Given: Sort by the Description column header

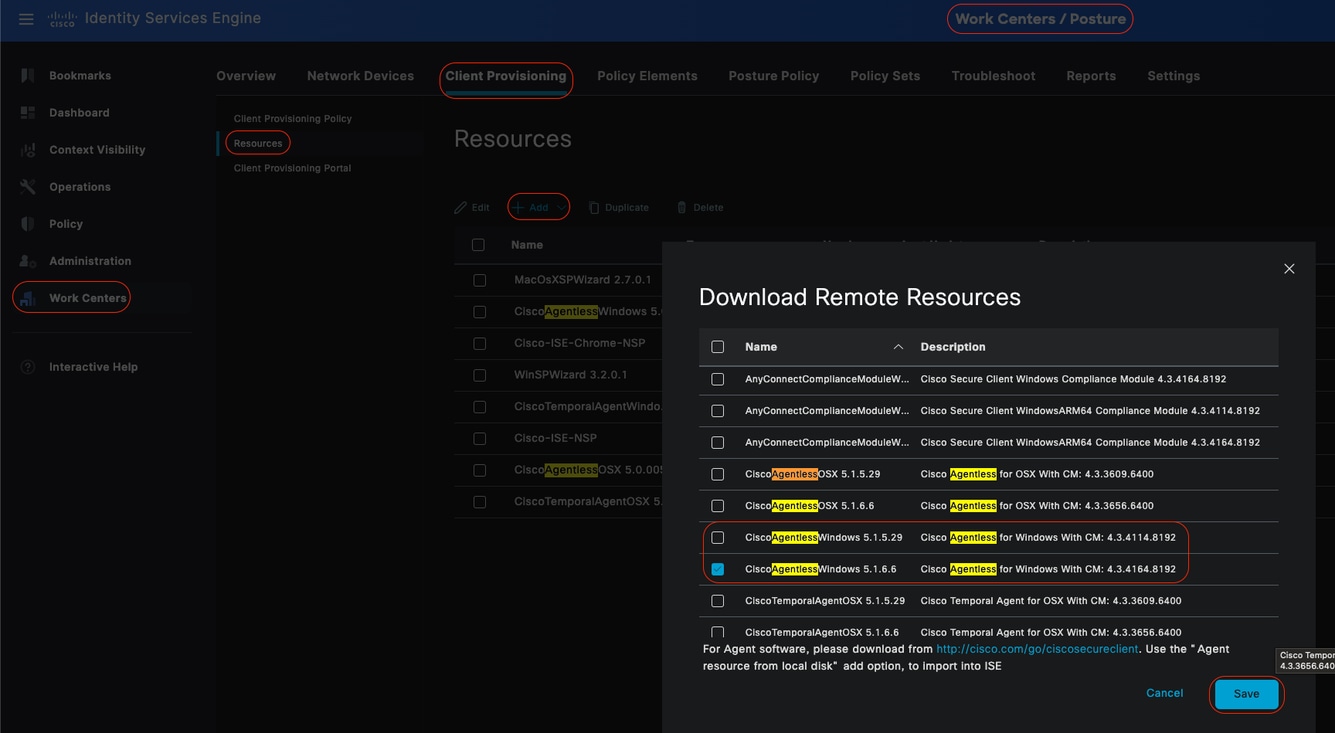Looking at the screenshot, I should click(x=953, y=347).
